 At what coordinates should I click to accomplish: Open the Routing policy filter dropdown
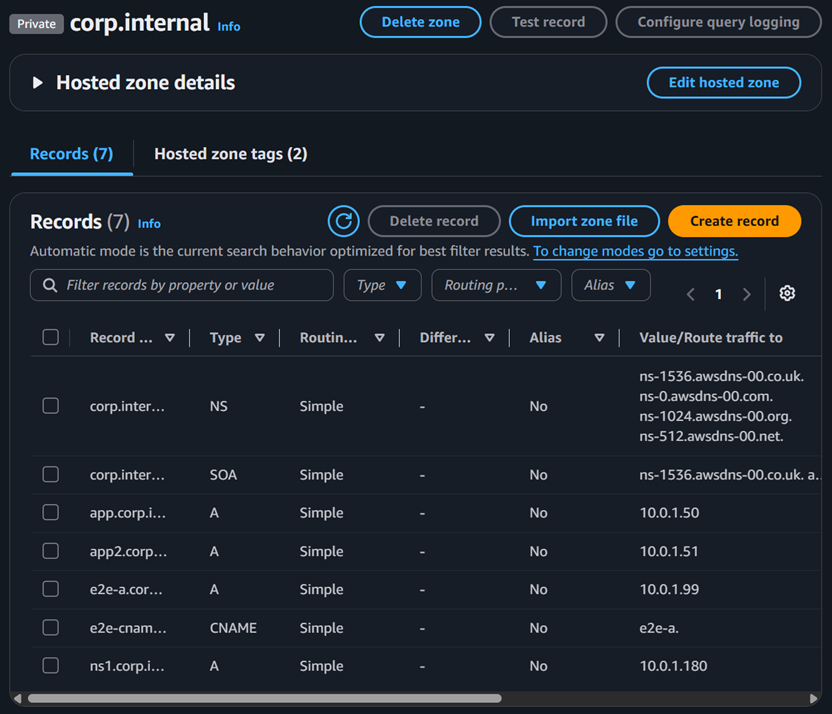click(x=496, y=285)
